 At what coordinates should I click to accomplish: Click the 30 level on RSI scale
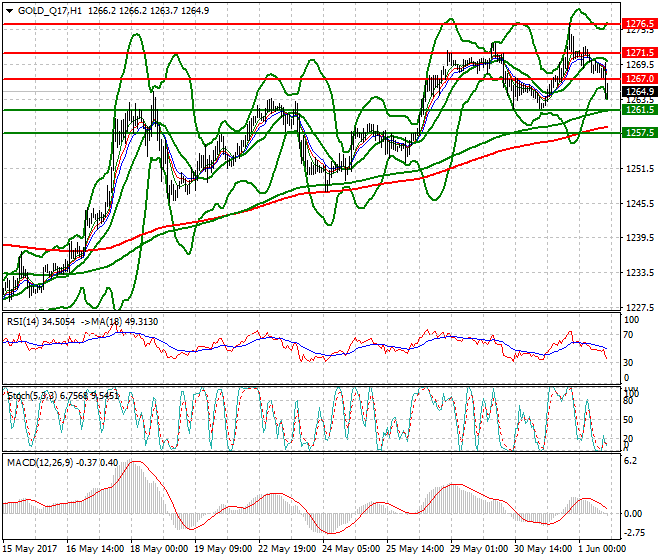coord(628,363)
